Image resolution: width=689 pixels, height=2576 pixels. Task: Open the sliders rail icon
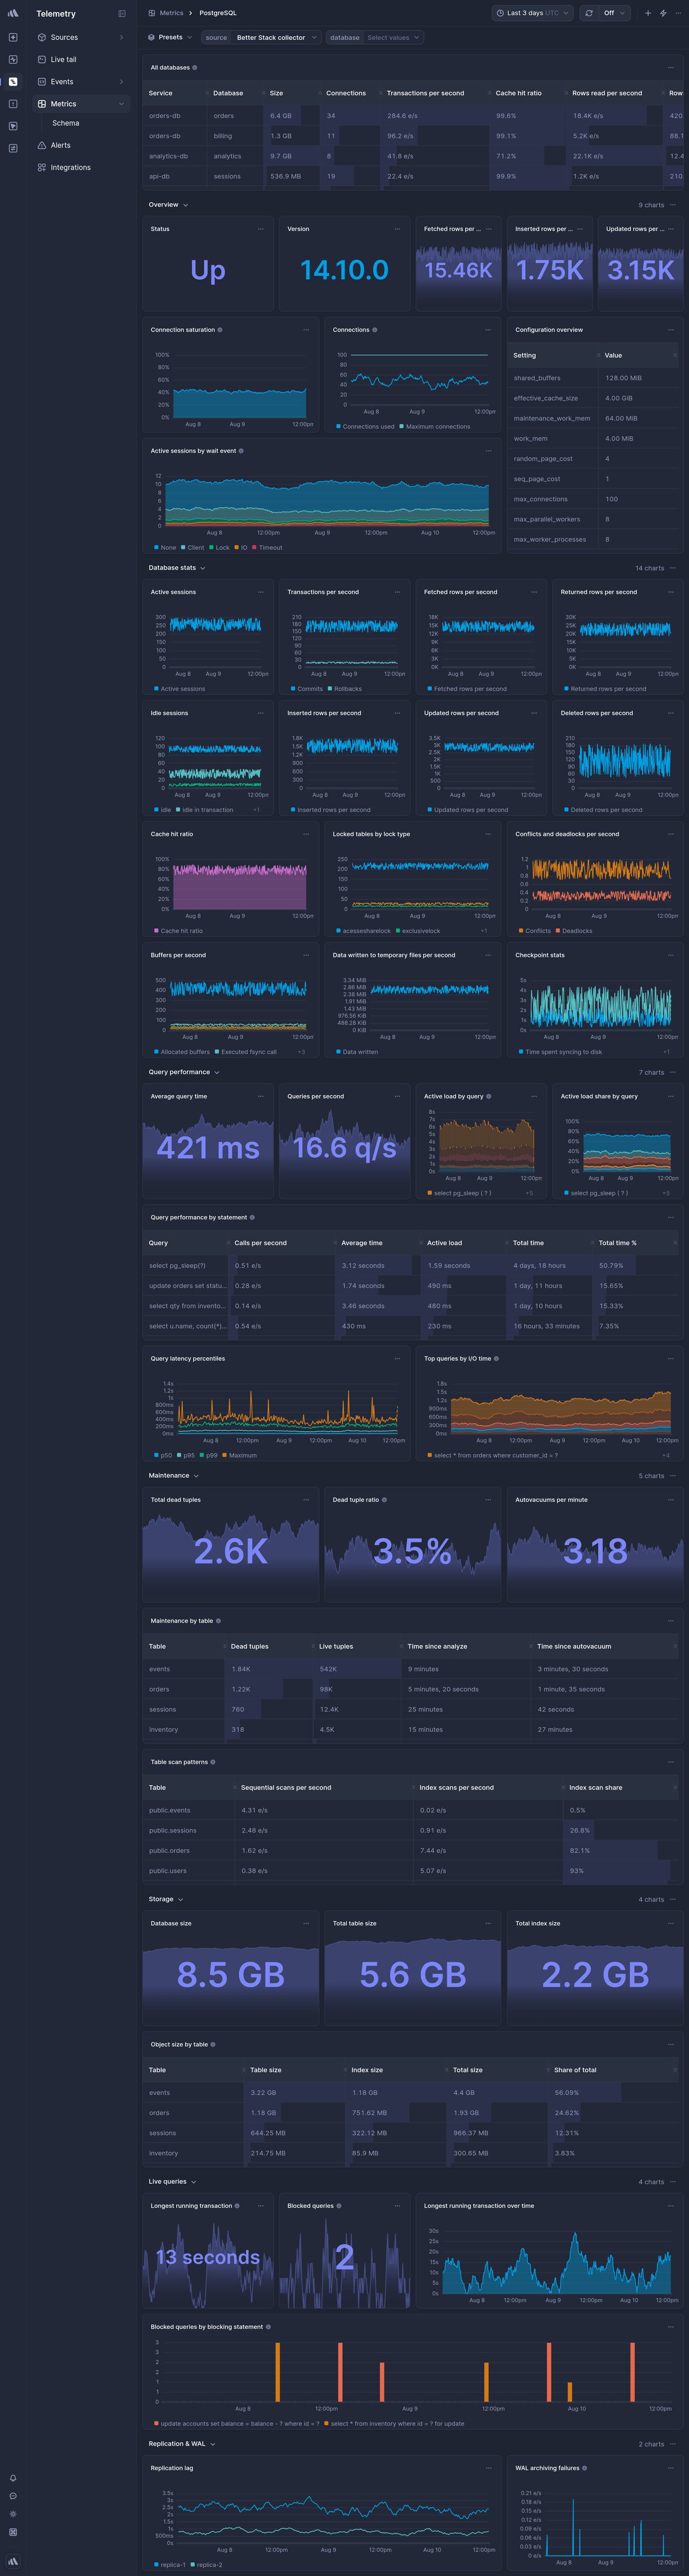[13, 148]
